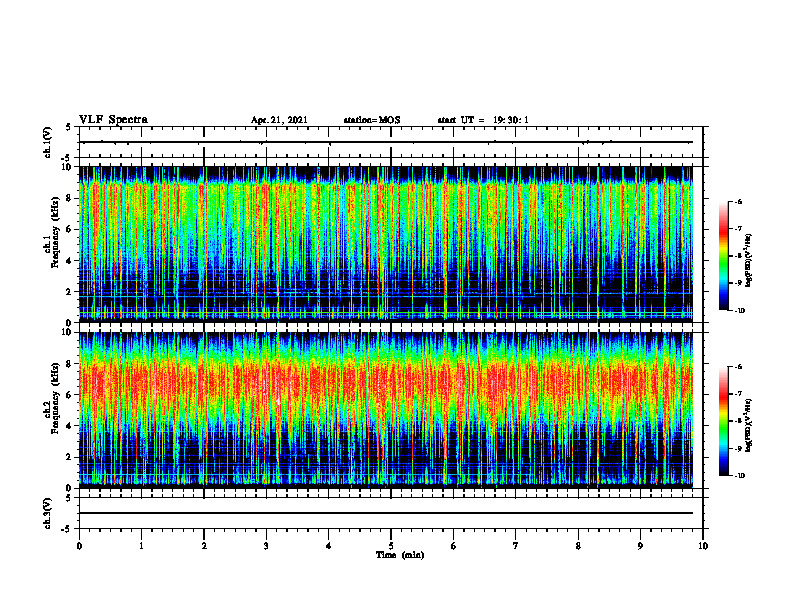Click time-axis tick label "7"
The image size is (792, 612).
point(516,546)
